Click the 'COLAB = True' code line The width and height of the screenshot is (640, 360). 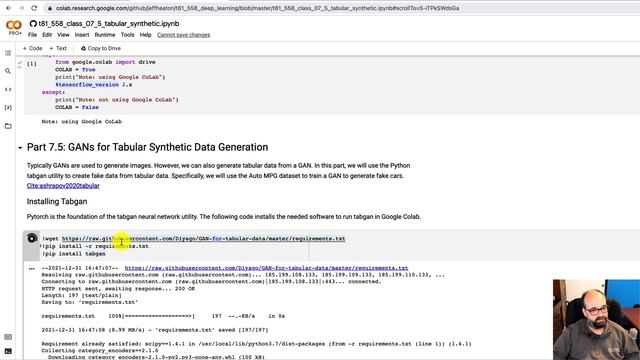point(76,69)
